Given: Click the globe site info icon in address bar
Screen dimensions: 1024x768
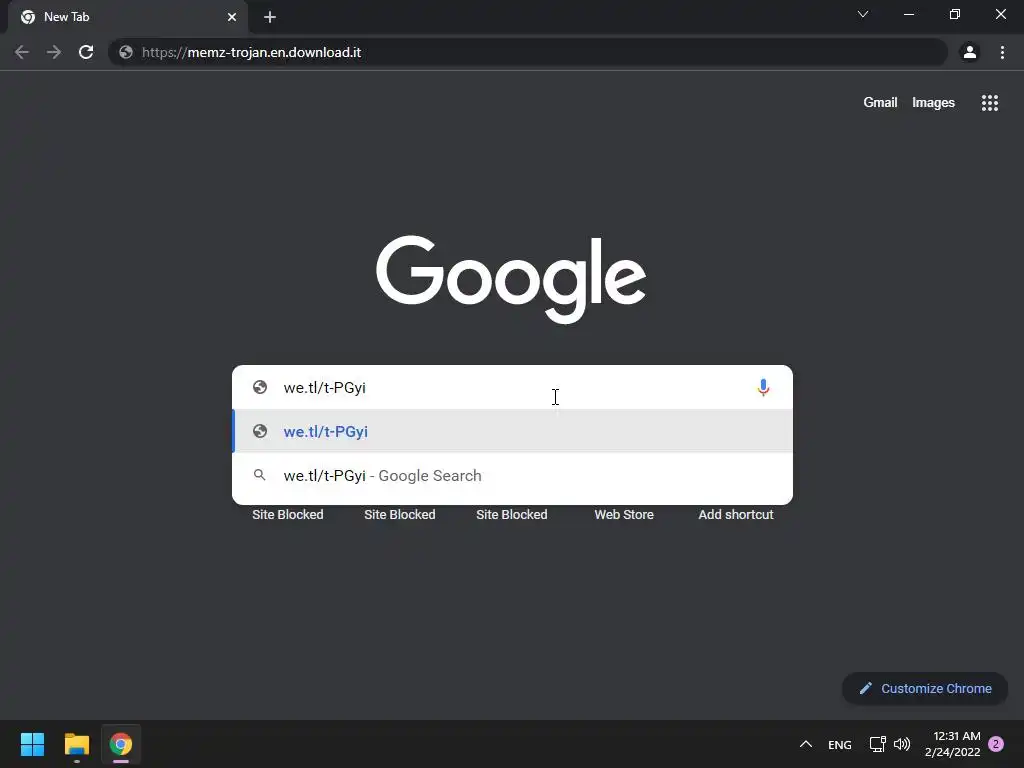Looking at the screenshot, I should (x=126, y=52).
